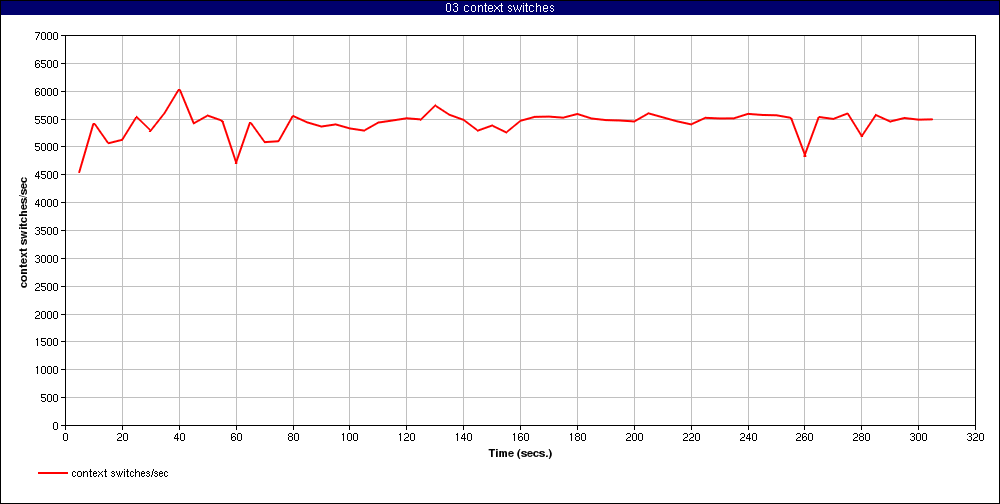Click the 4000 y-axis label

(48, 203)
